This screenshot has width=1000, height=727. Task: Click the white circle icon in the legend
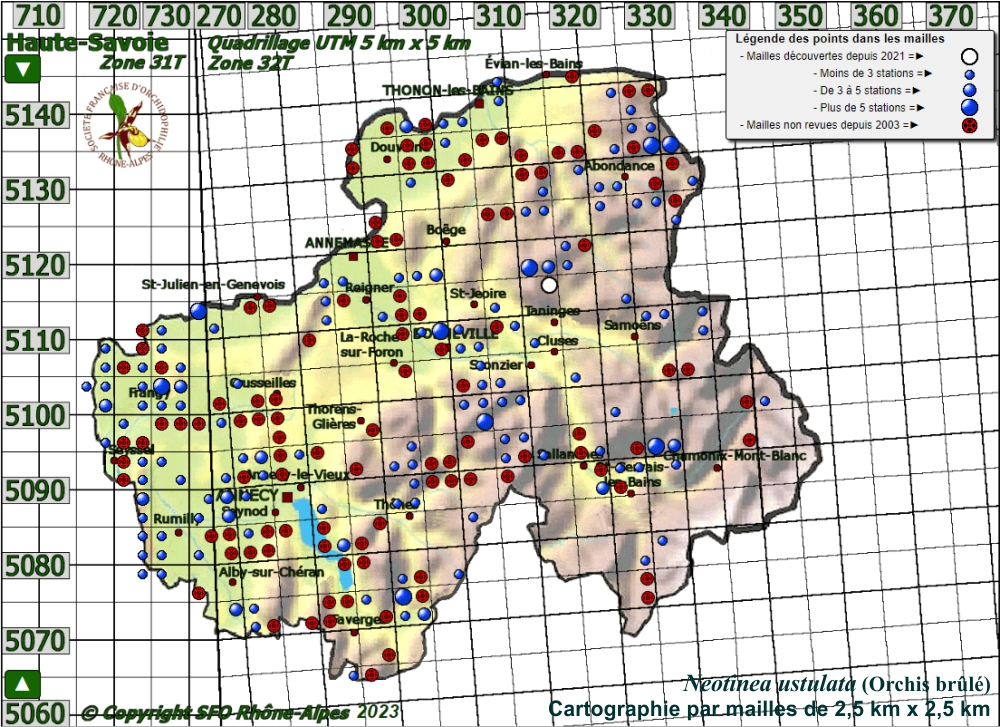point(968,56)
